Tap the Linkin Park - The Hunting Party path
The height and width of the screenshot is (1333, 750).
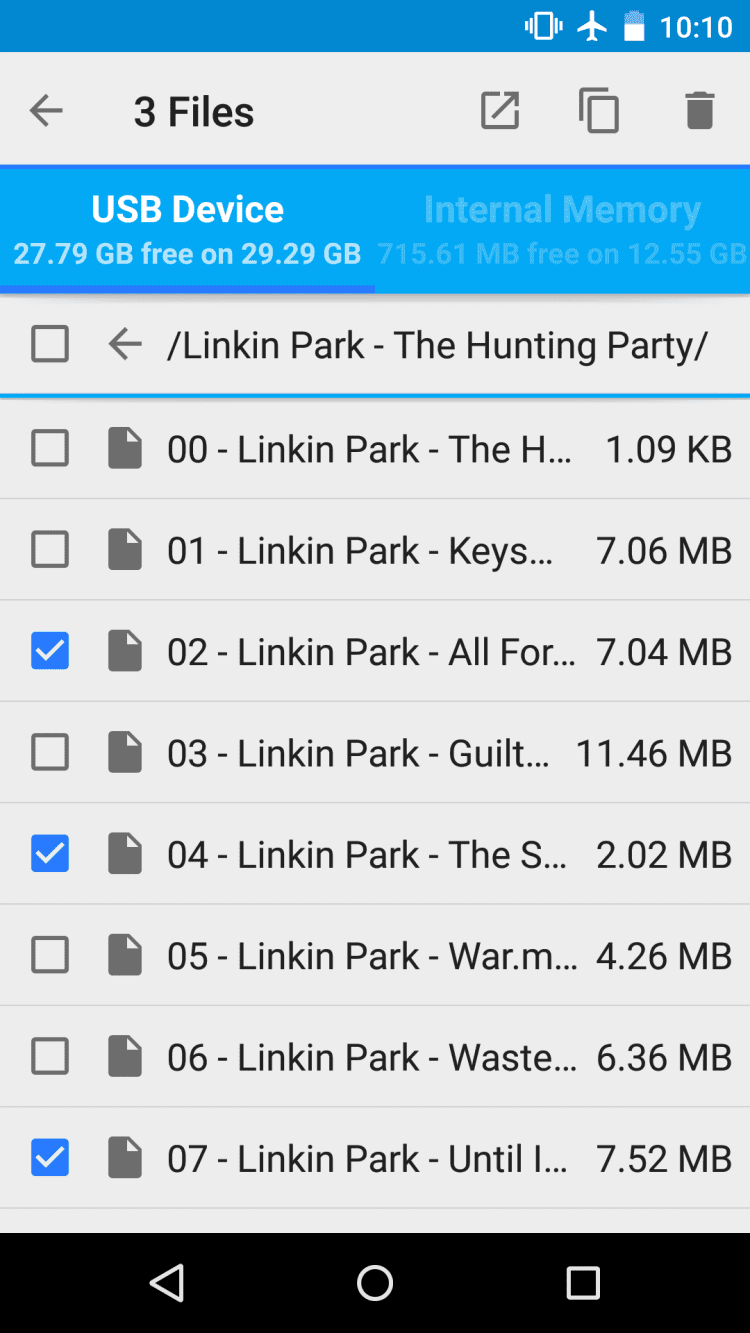tap(437, 345)
